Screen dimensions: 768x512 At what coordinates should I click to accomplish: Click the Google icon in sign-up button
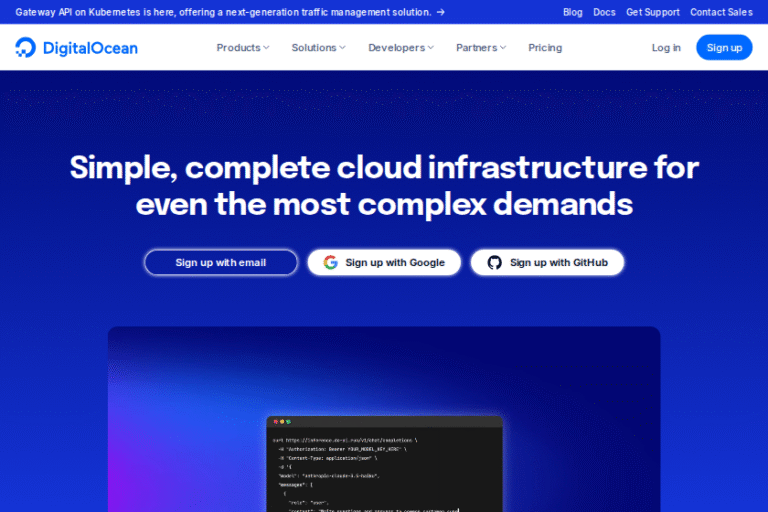coord(330,263)
